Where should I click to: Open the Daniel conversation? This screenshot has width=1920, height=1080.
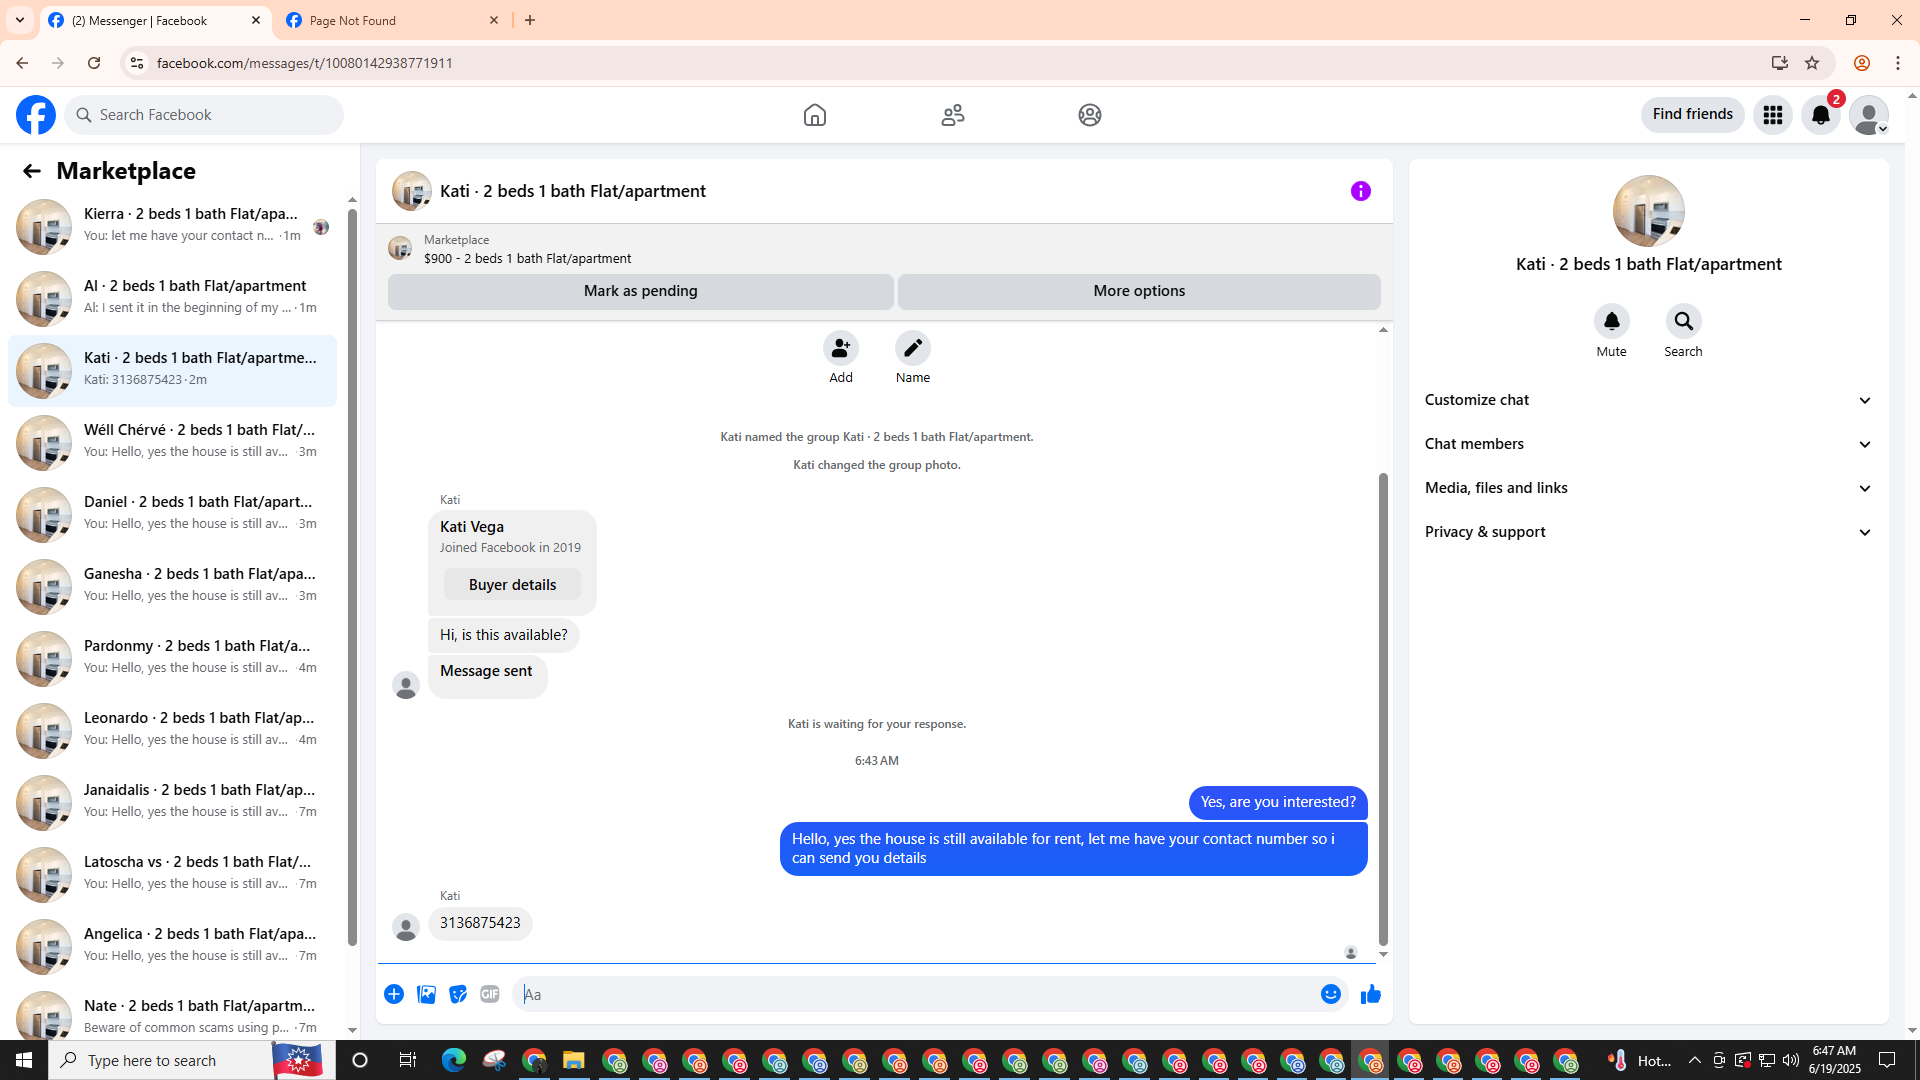pyautogui.click(x=172, y=514)
